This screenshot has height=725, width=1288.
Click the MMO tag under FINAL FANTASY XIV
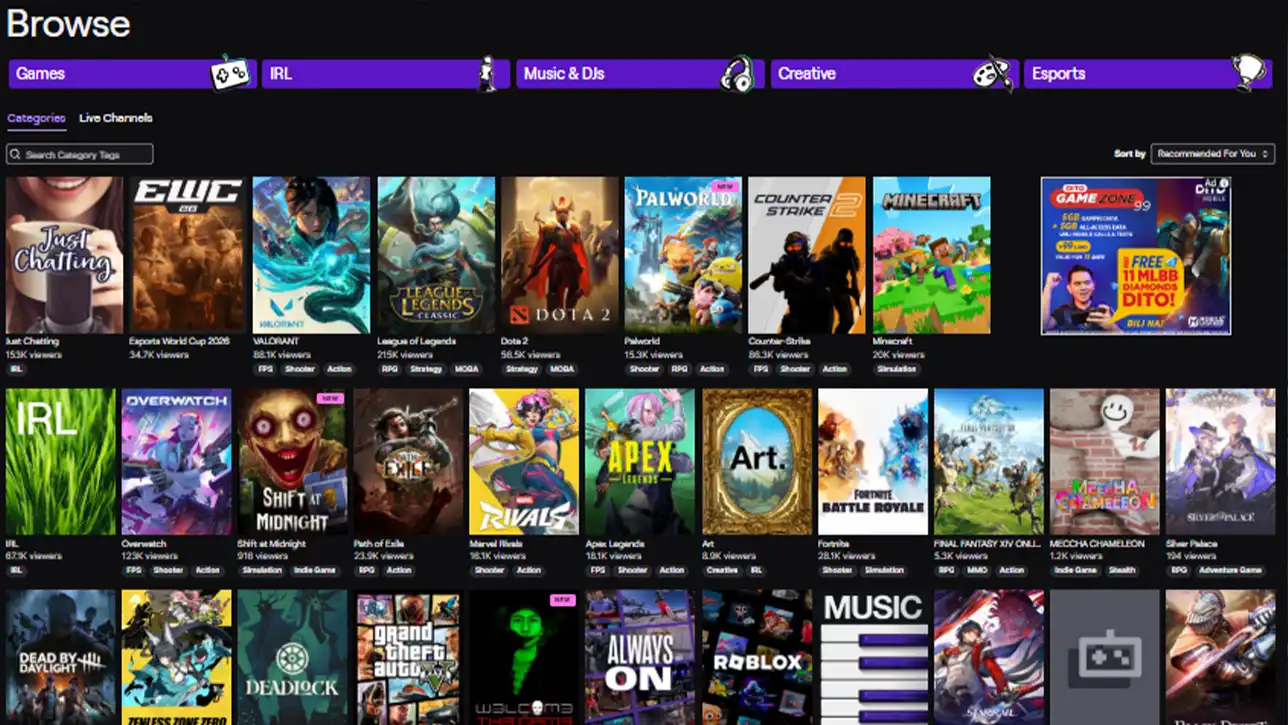point(979,570)
